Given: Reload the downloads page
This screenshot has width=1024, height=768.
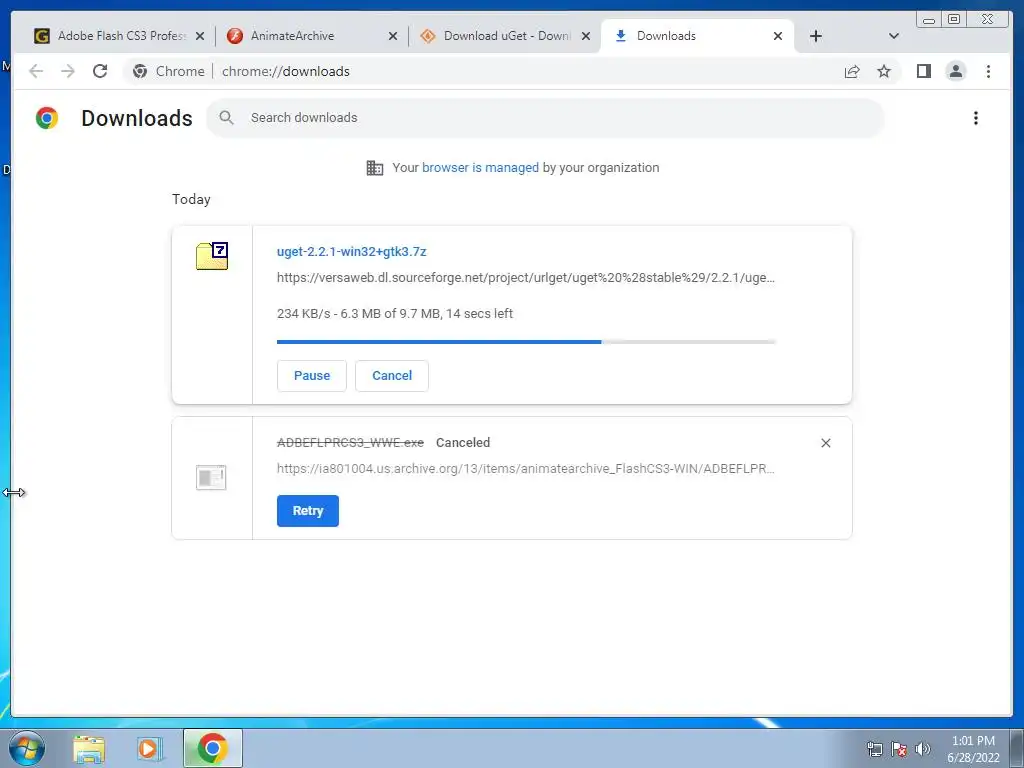Looking at the screenshot, I should pos(100,71).
